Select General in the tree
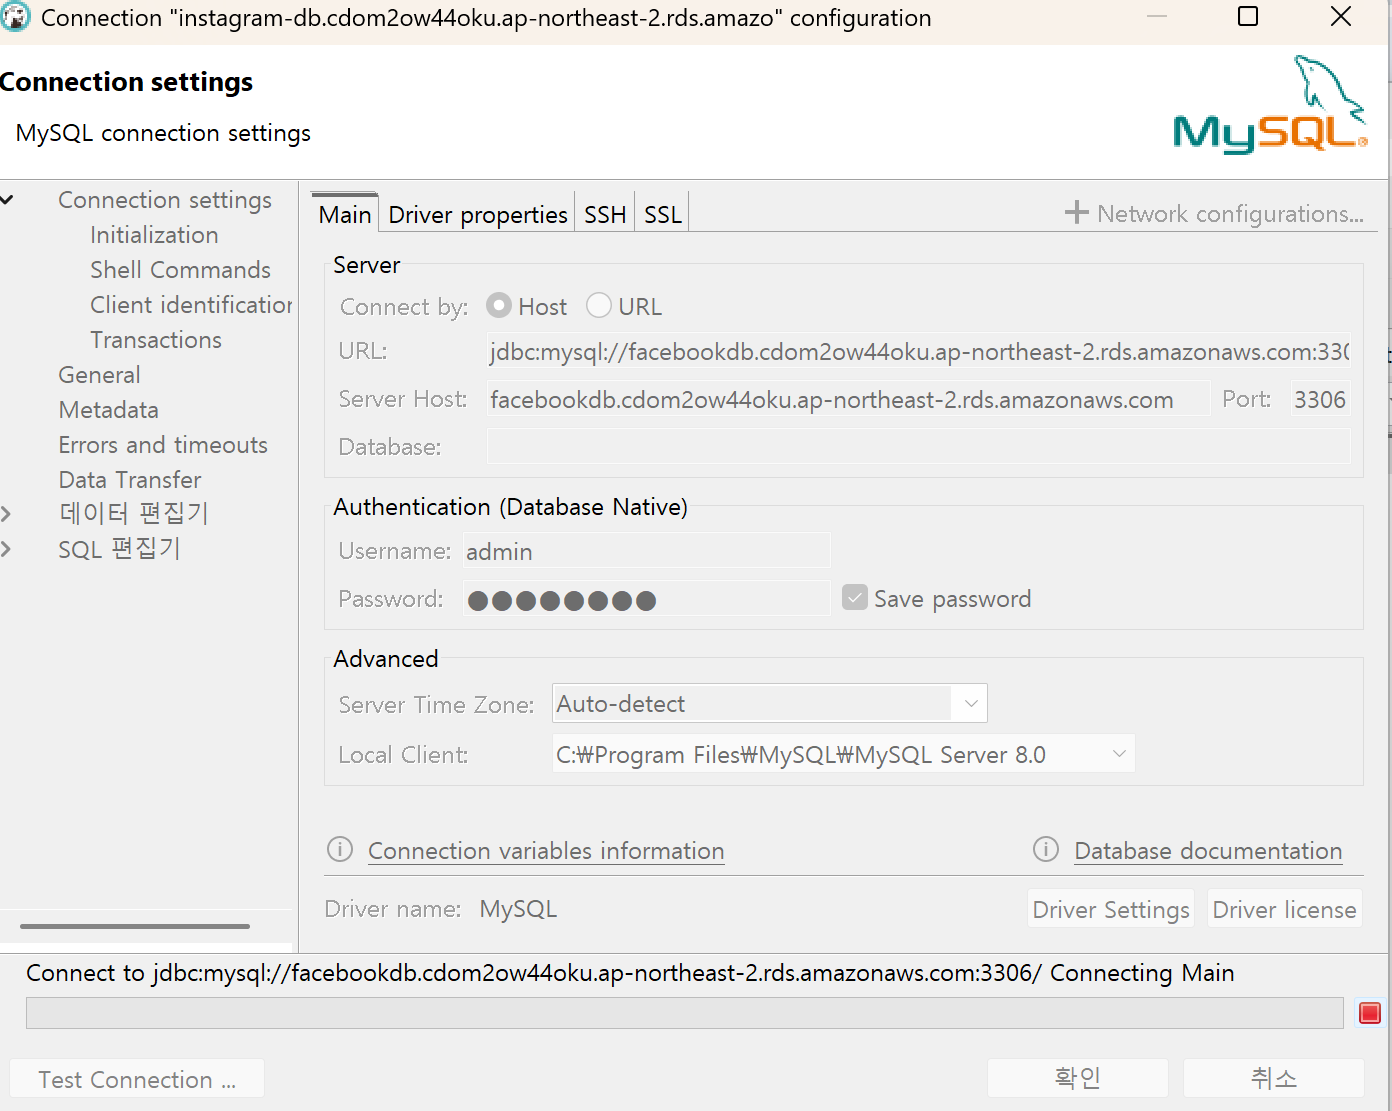 coord(99,375)
